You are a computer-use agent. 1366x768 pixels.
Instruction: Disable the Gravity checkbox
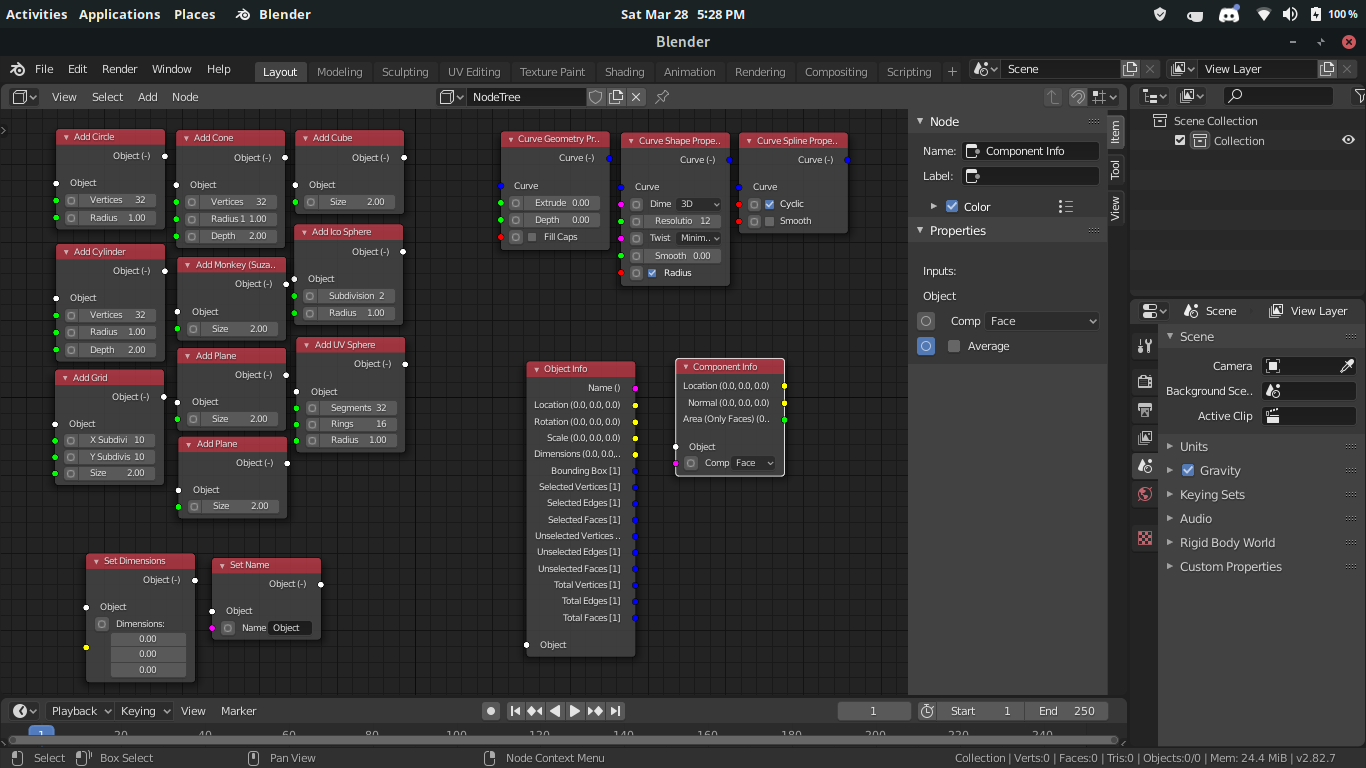pos(1188,471)
